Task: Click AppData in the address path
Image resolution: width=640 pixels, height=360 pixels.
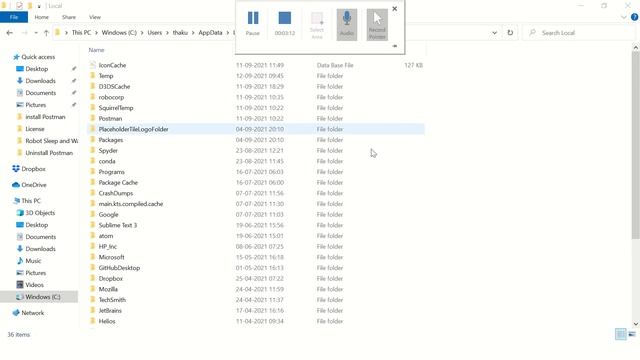Action: click(x=210, y=33)
